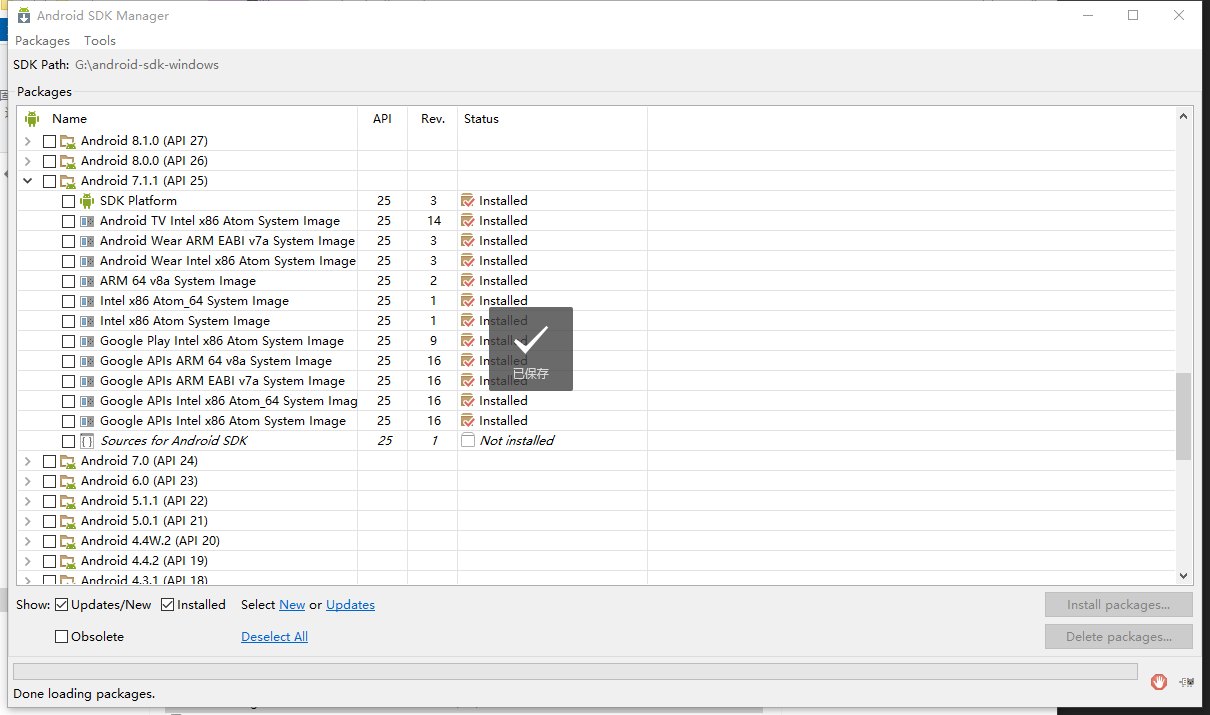This screenshot has width=1210, height=715.
Task: Click the Android 7.0 (API 24) folder icon
Action: click(x=68, y=461)
